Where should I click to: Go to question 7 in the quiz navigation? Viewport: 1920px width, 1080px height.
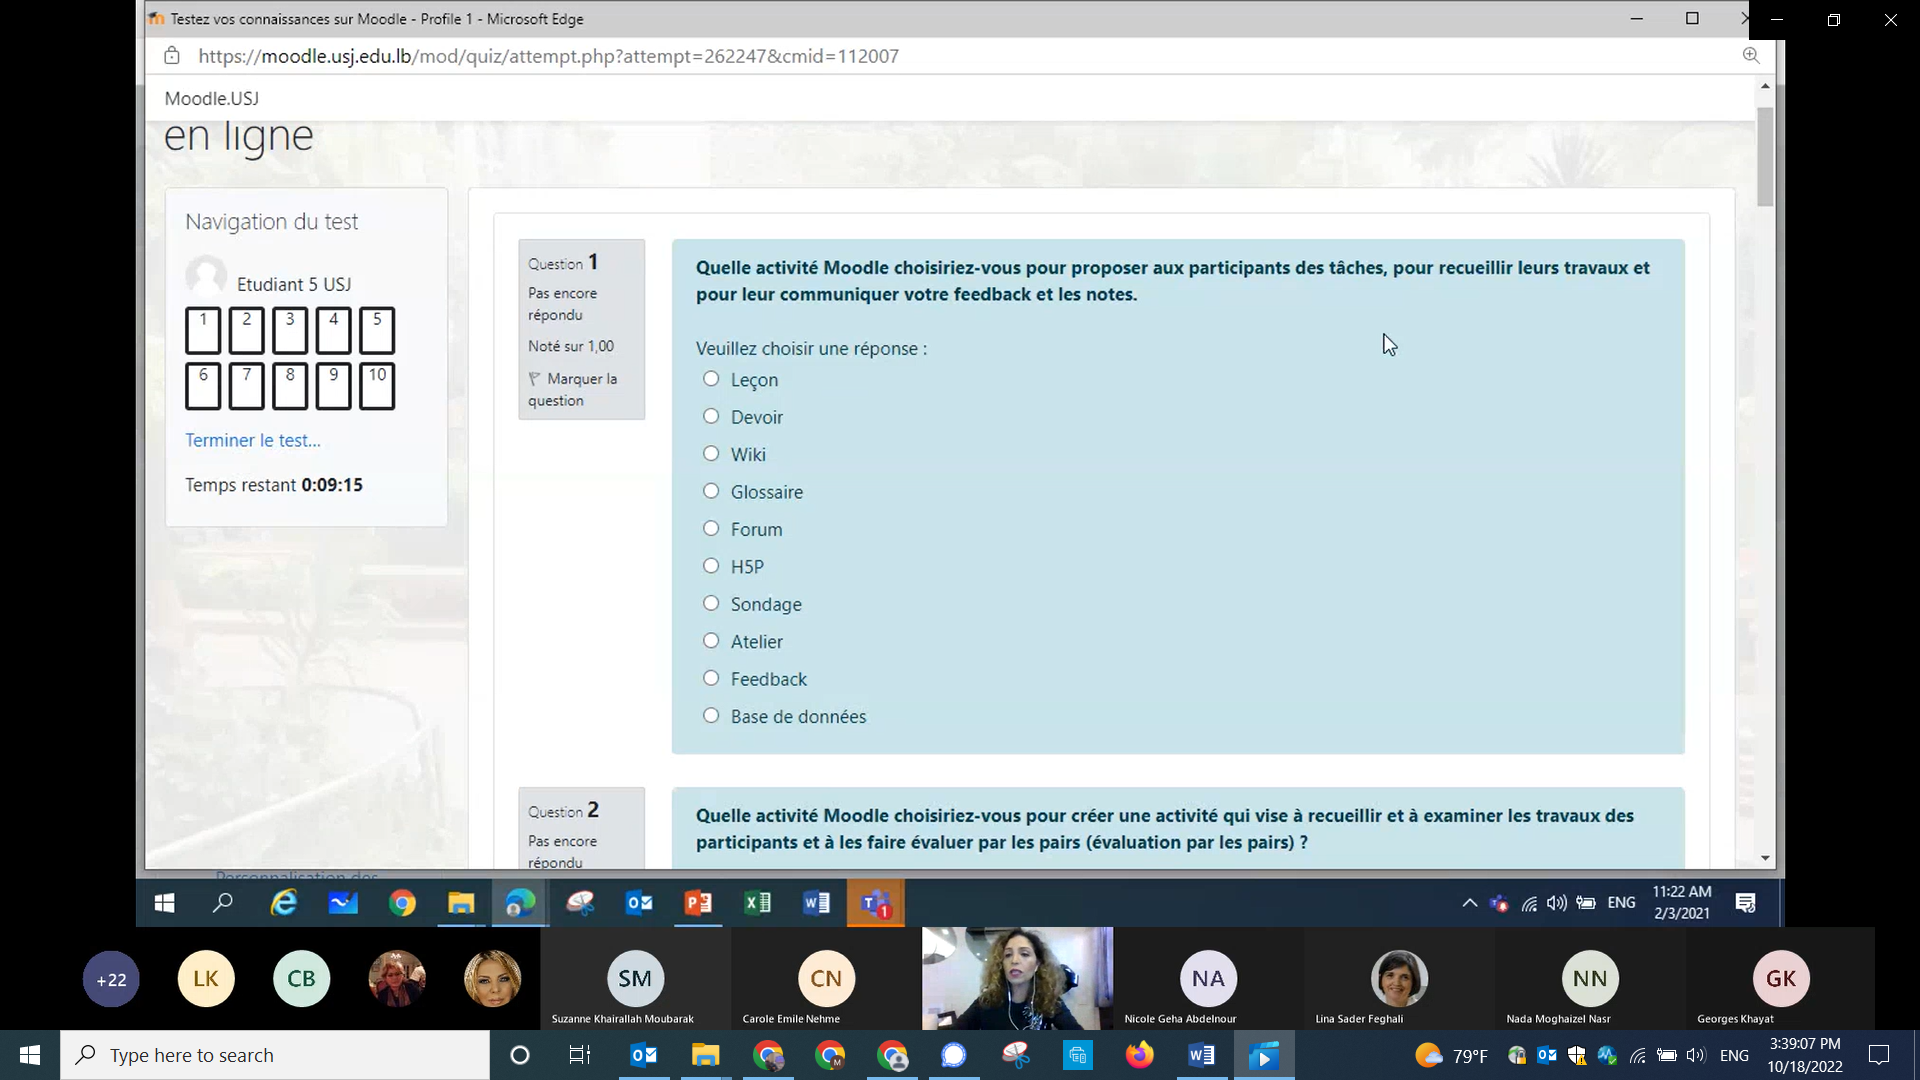click(x=246, y=387)
